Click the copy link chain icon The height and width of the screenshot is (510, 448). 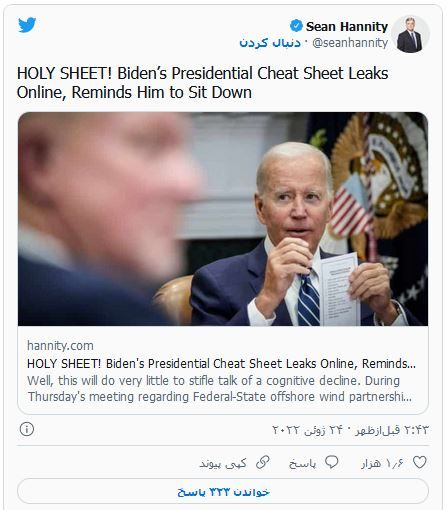(x=263, y=462)
